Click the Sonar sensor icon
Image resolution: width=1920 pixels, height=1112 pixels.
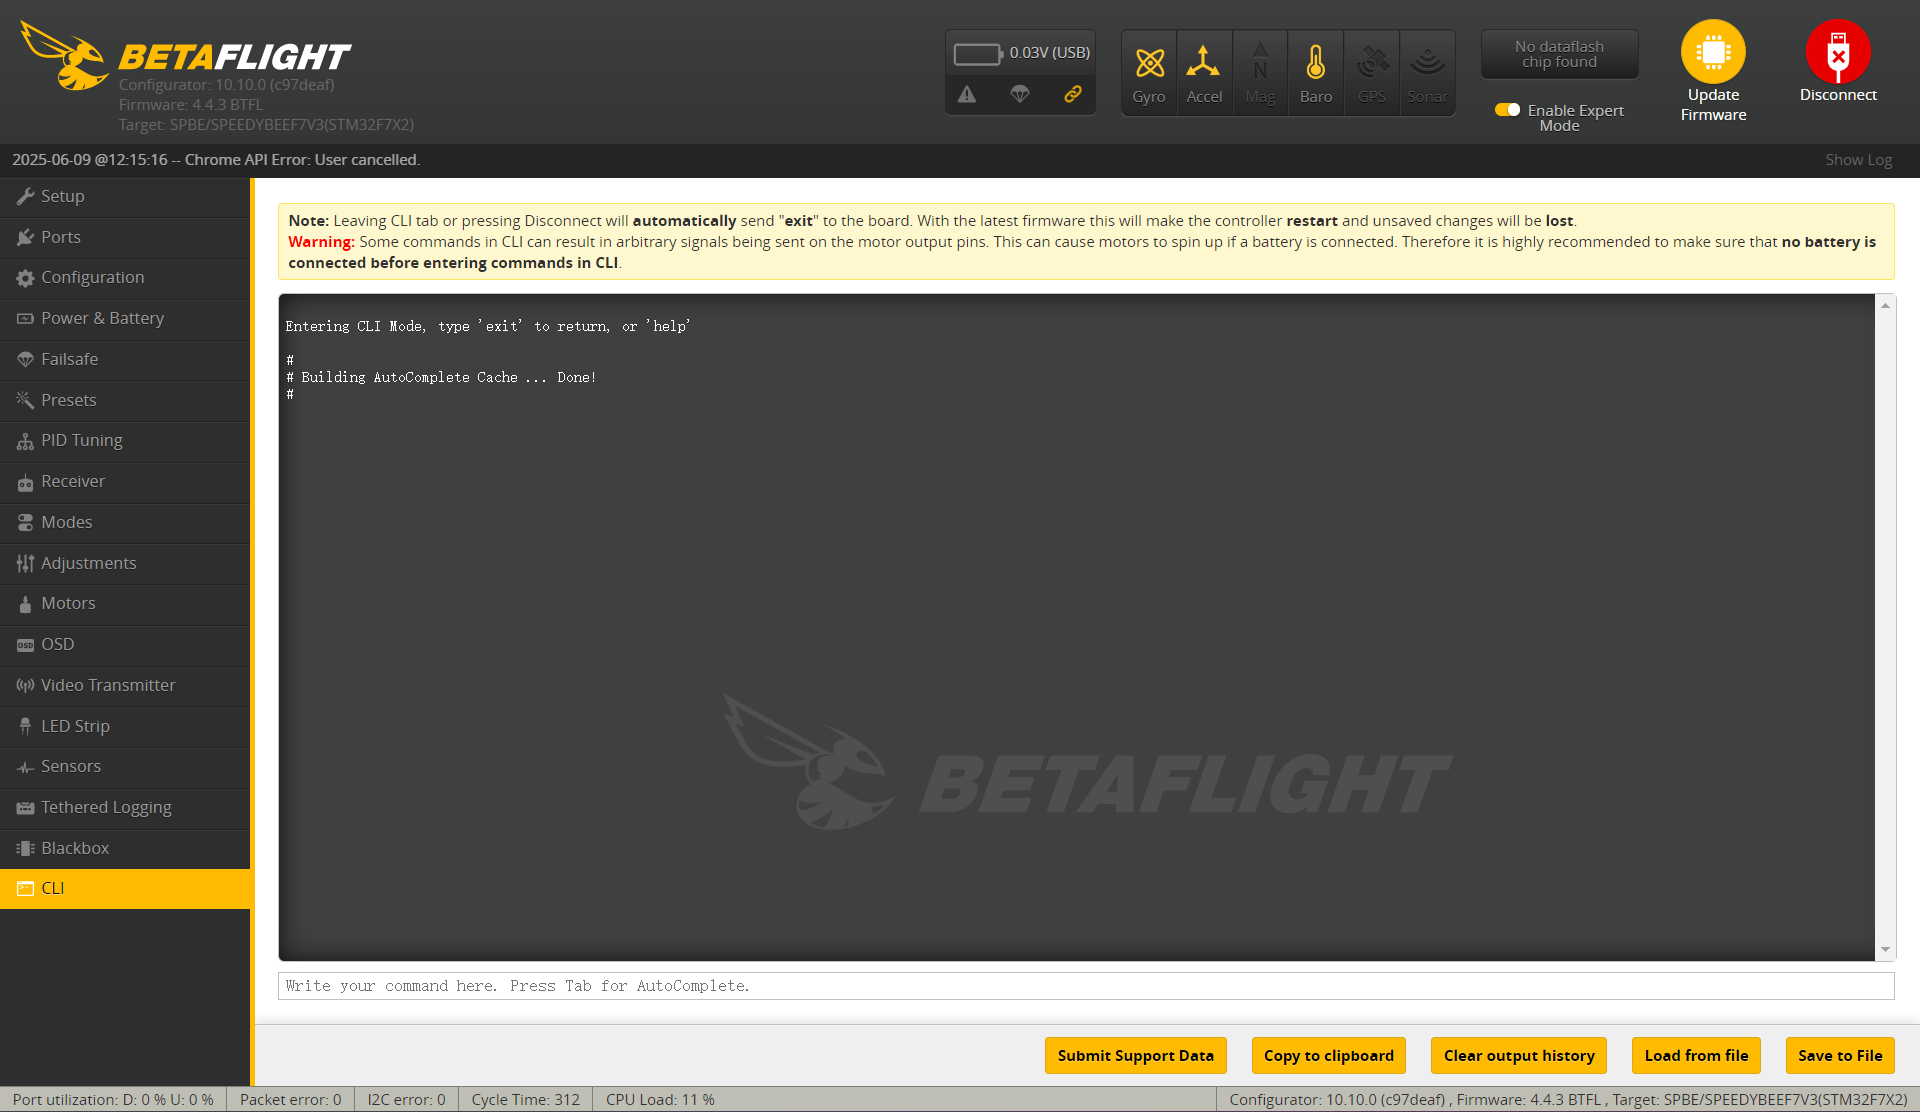1427,62
